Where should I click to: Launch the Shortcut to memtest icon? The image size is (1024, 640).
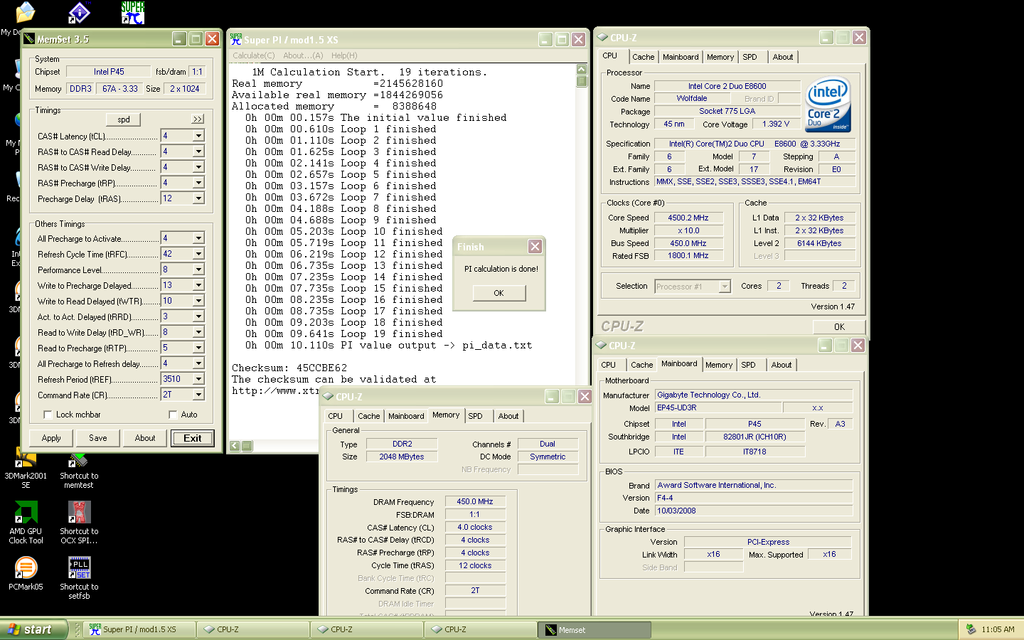78,470
